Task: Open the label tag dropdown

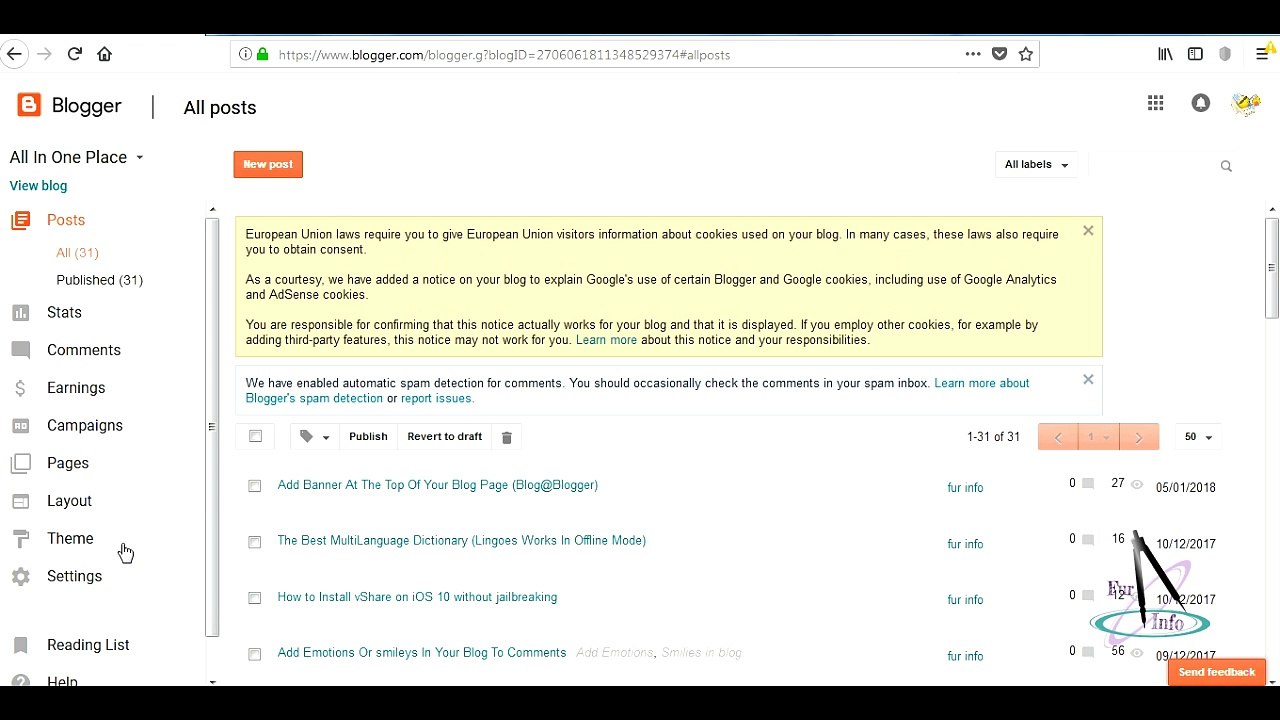Action: 314,437
